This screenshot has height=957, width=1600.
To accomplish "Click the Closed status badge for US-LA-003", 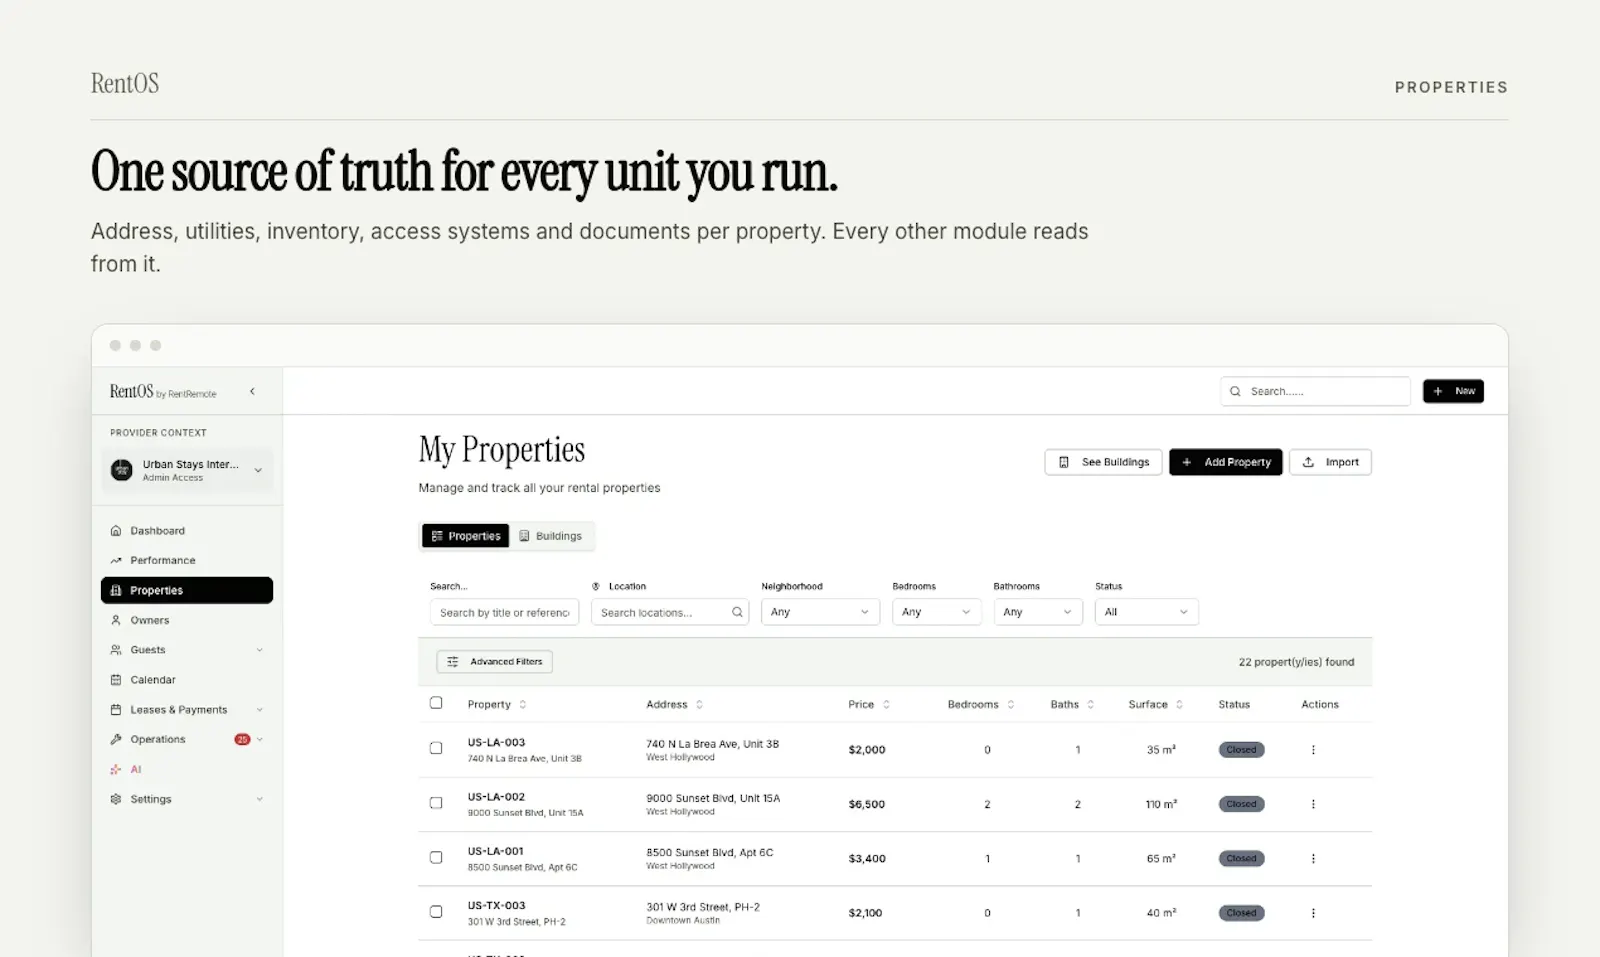I will [1241, 750].
